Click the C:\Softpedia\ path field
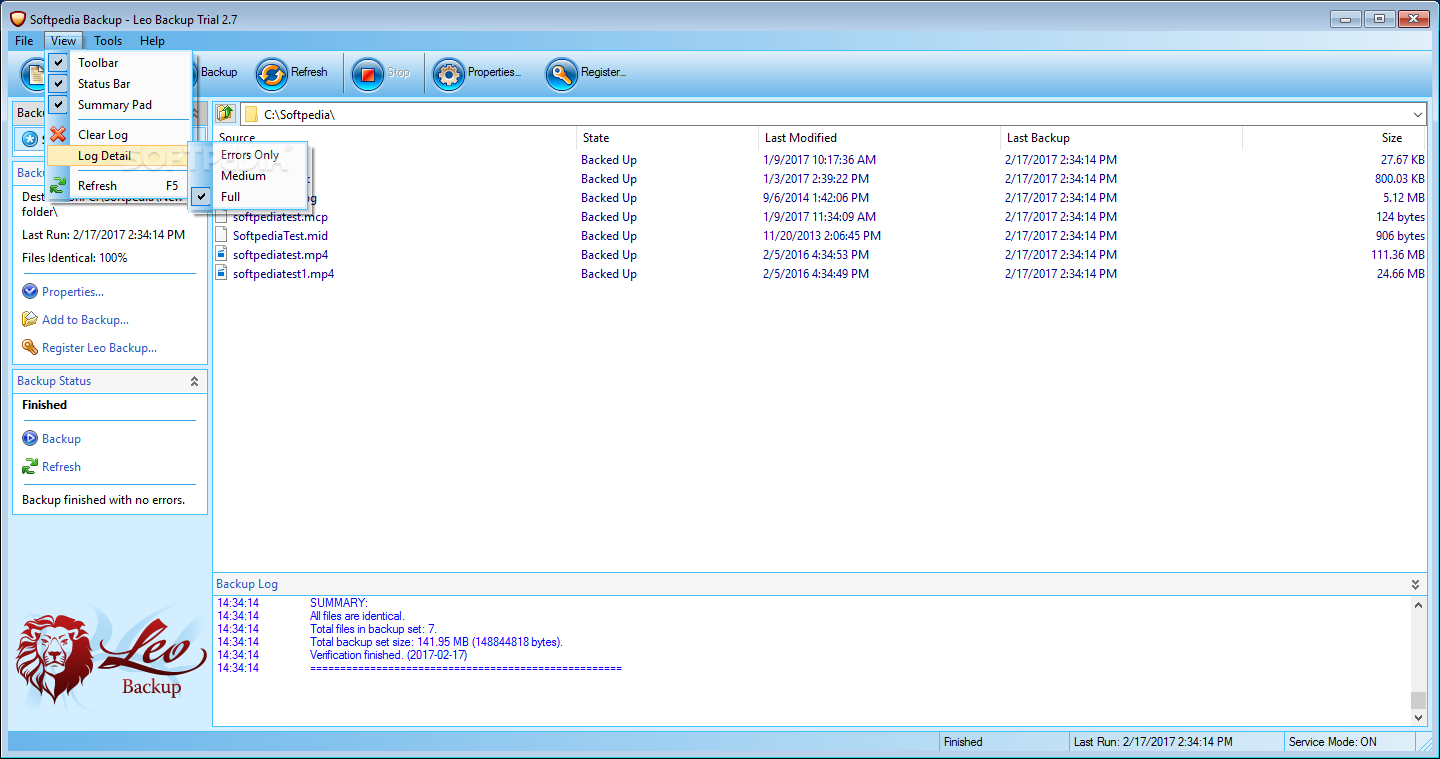Viewport: 1440px width, 759px height. click(x=834, y=114)
